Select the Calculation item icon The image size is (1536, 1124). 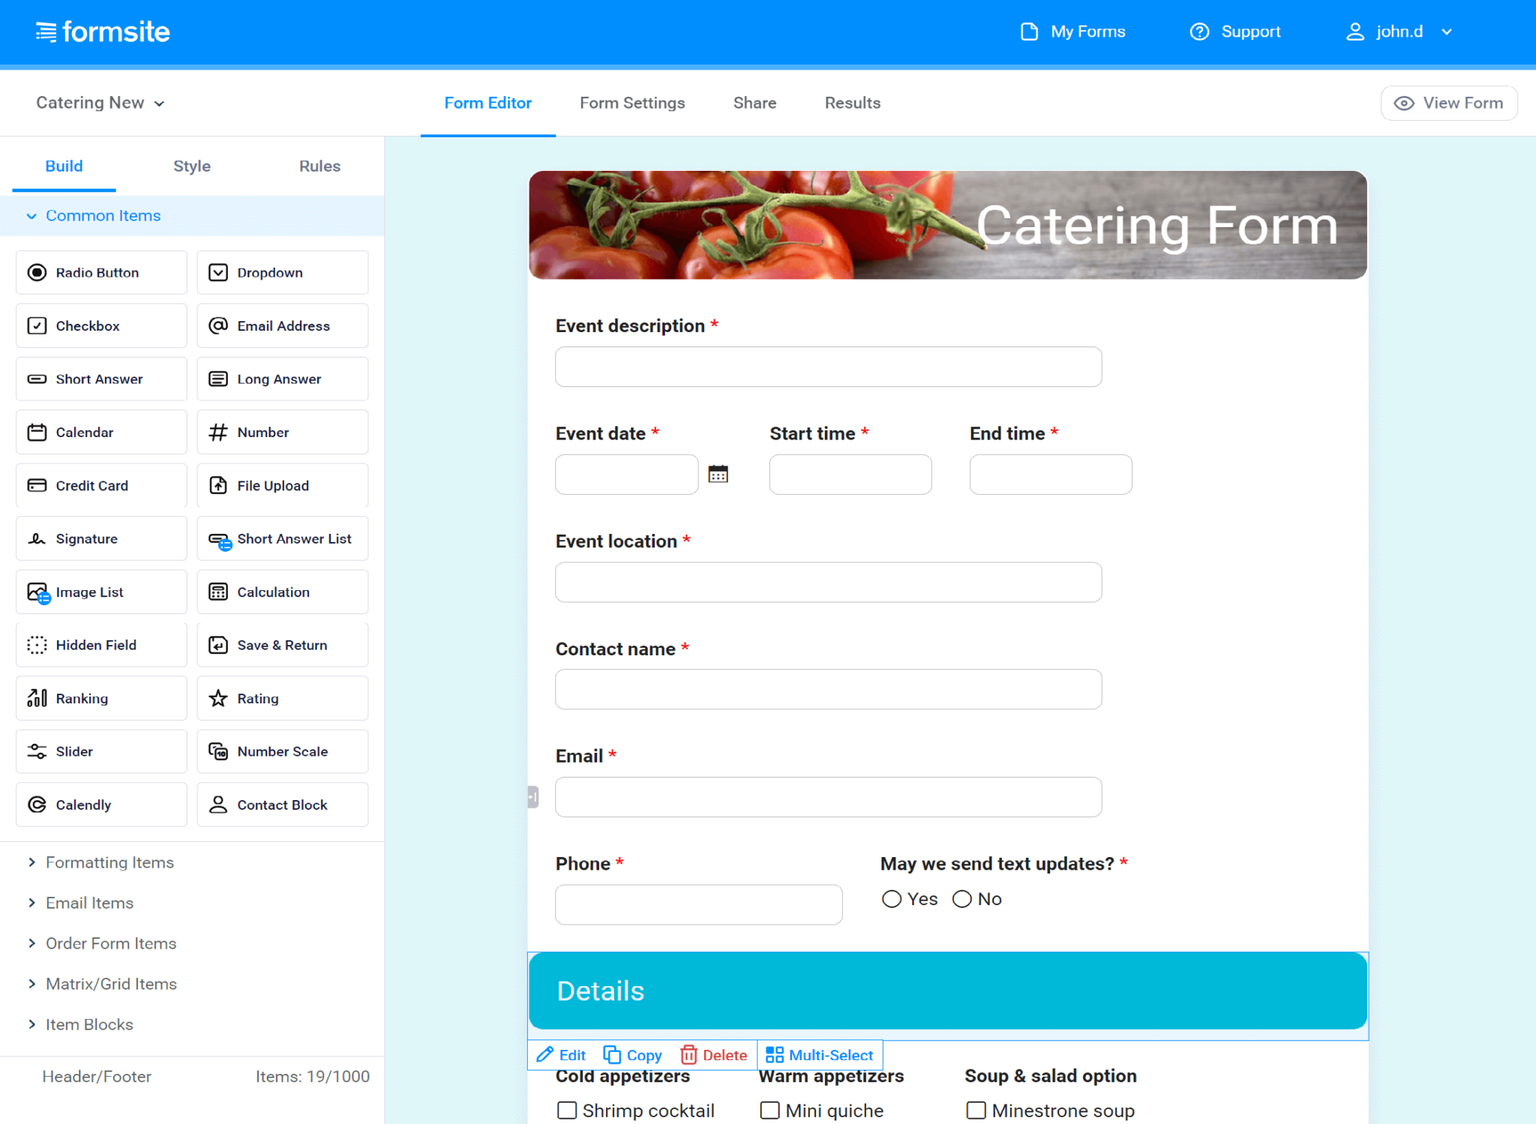pos(218,592)
